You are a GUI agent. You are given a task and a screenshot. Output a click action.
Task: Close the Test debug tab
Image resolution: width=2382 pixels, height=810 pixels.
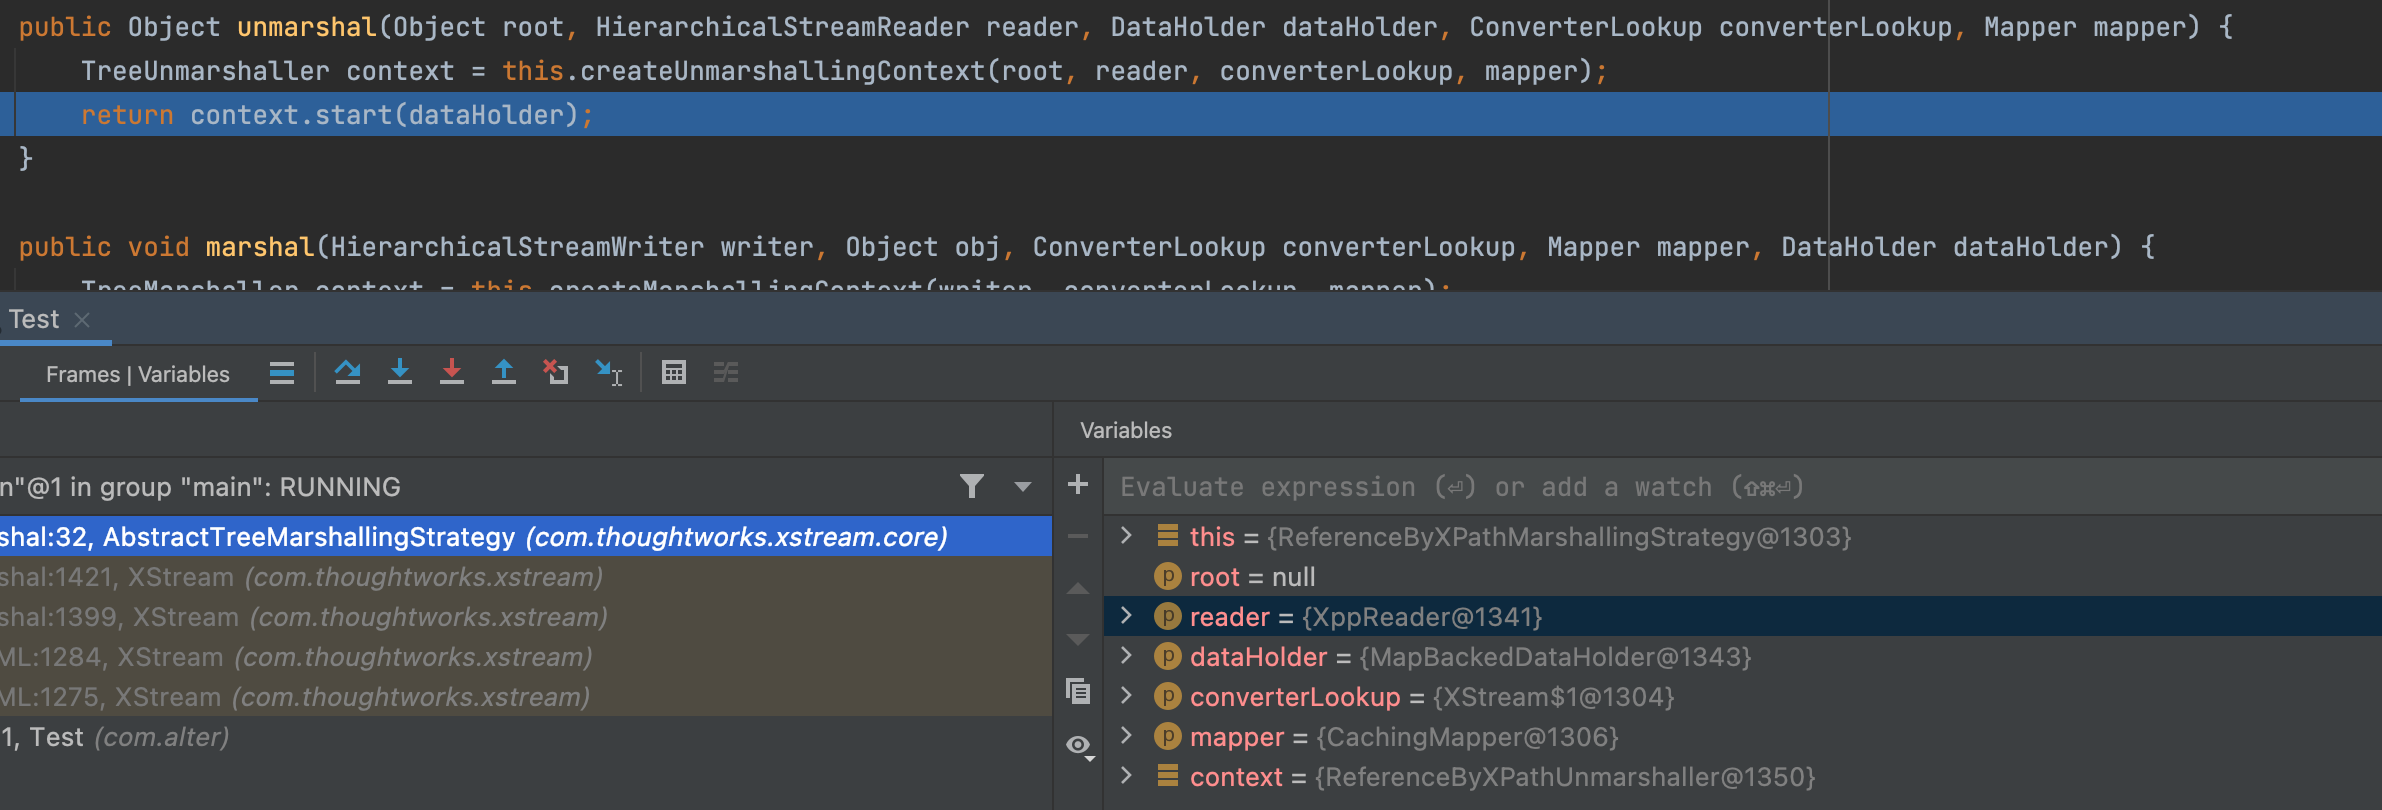(83, 320)
